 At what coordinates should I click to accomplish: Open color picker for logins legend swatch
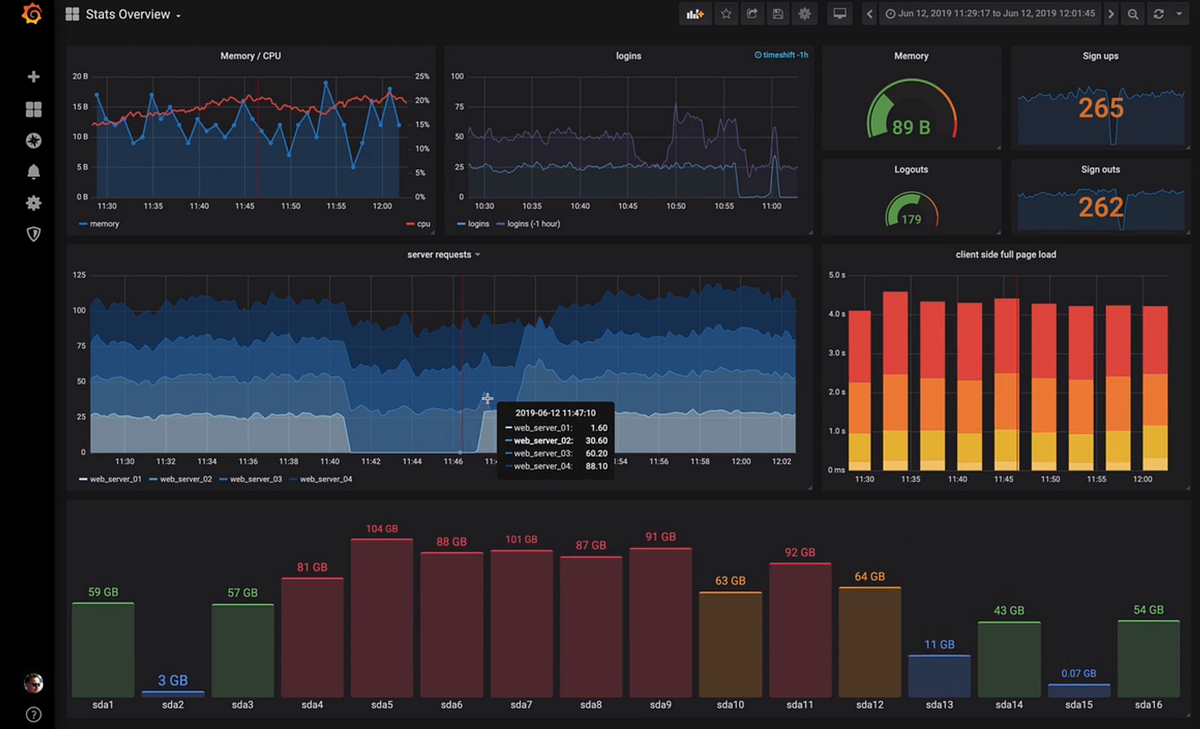point(463,223)
